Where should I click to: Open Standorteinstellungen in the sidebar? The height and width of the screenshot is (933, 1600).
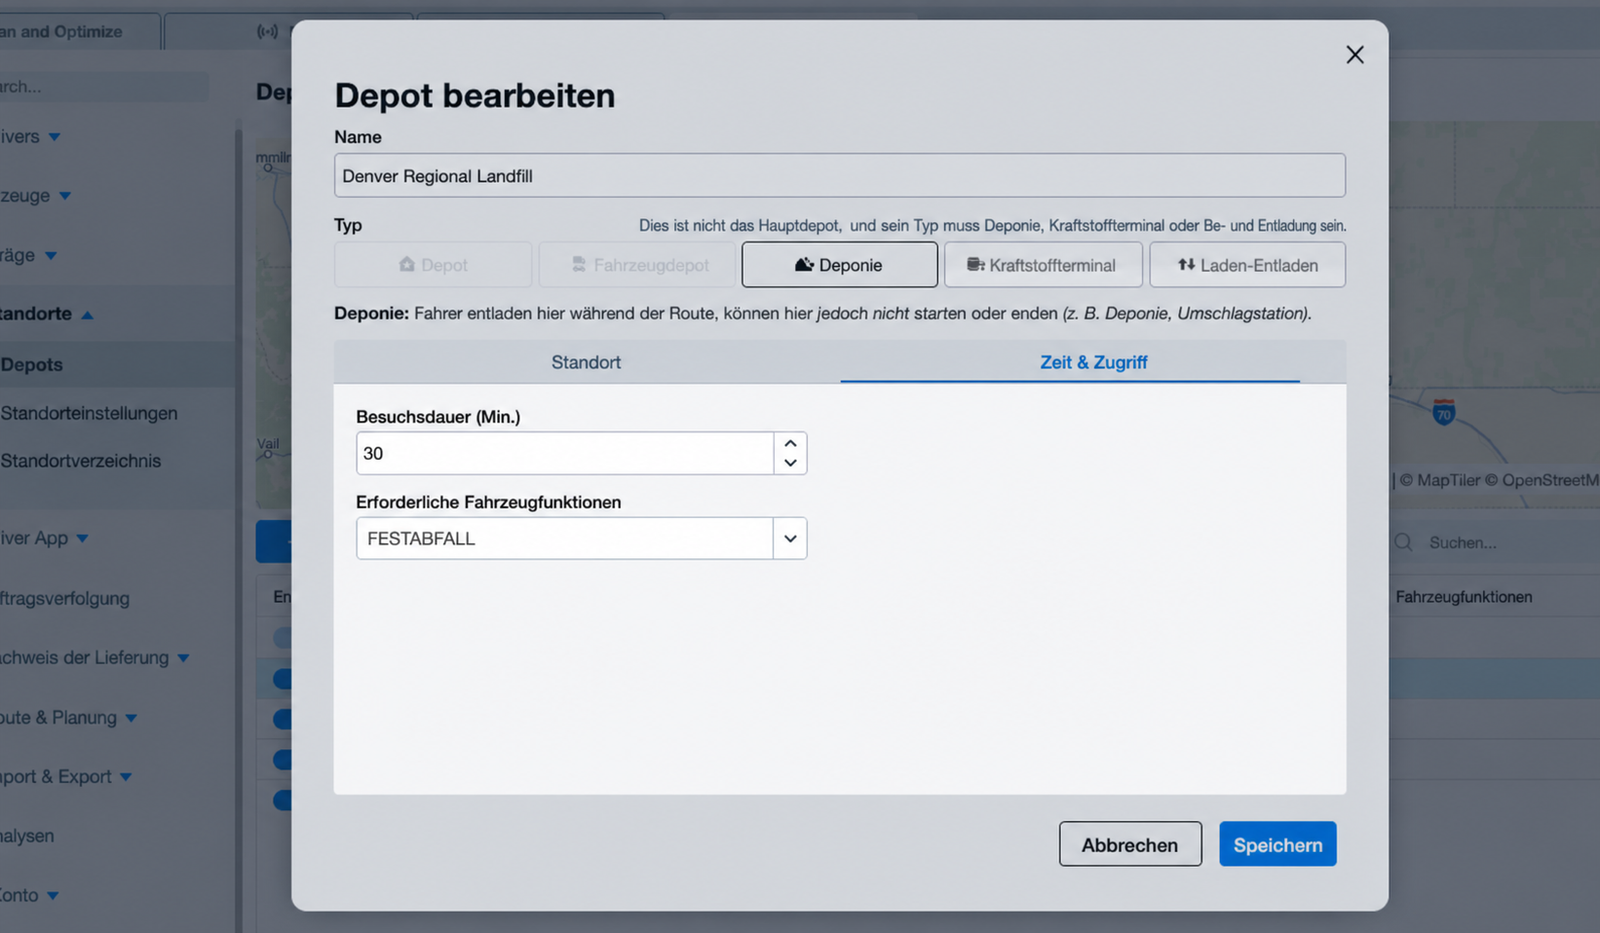(89, 413)
